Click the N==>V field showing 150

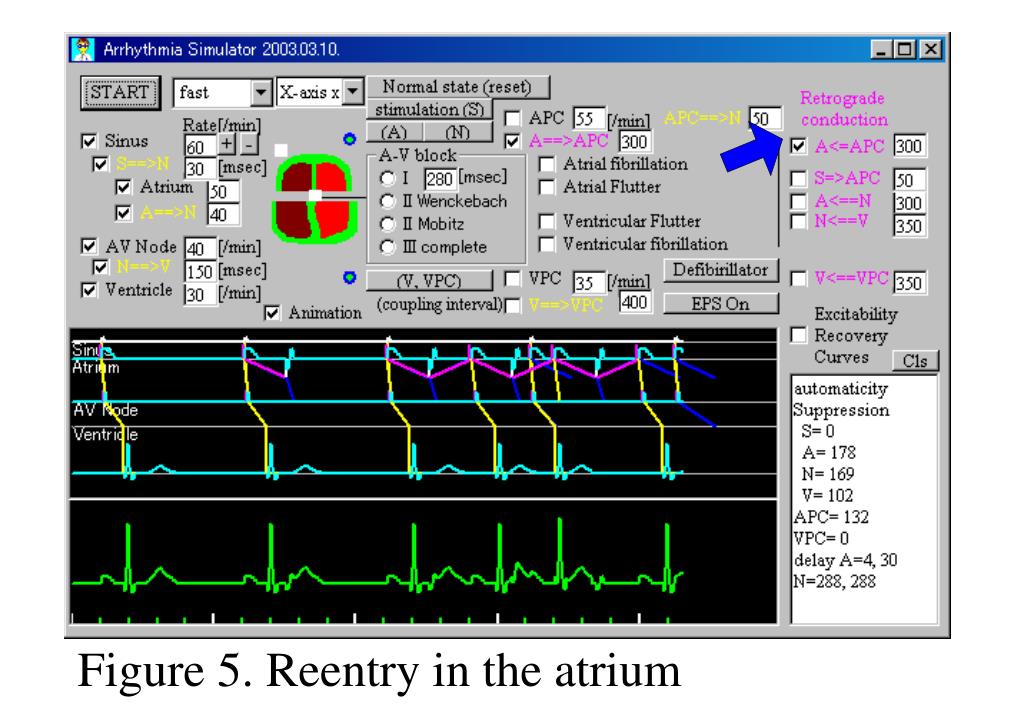coord(199,271)
